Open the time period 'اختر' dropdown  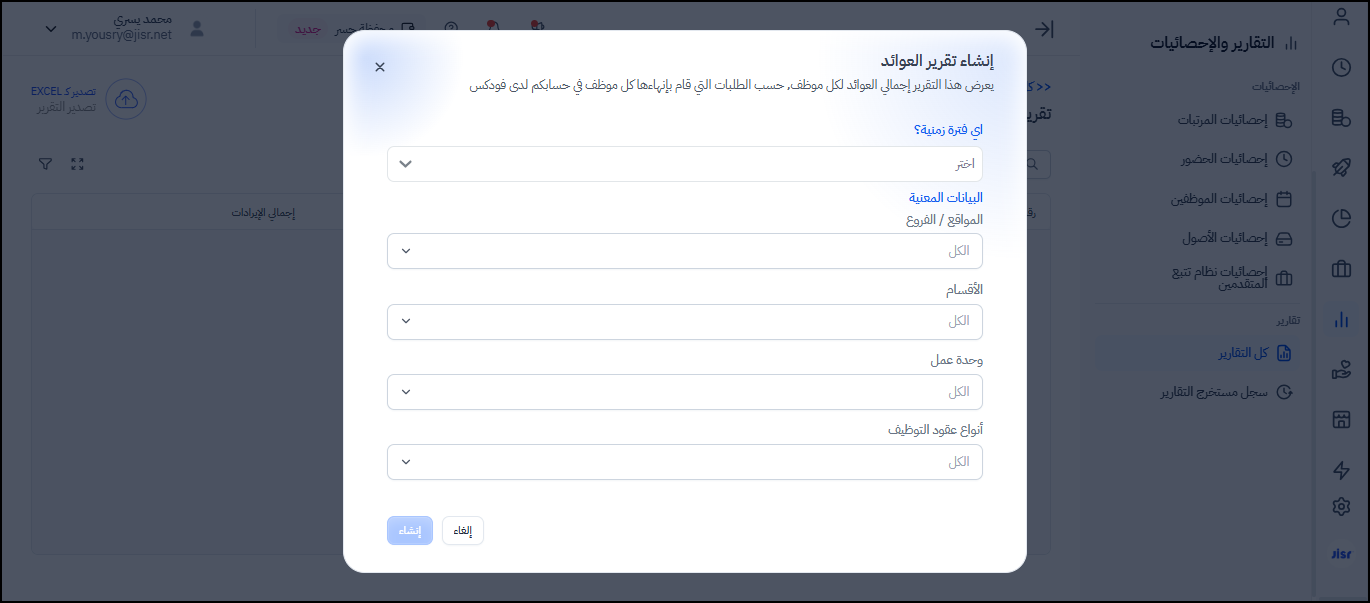(x=684, y=164)
